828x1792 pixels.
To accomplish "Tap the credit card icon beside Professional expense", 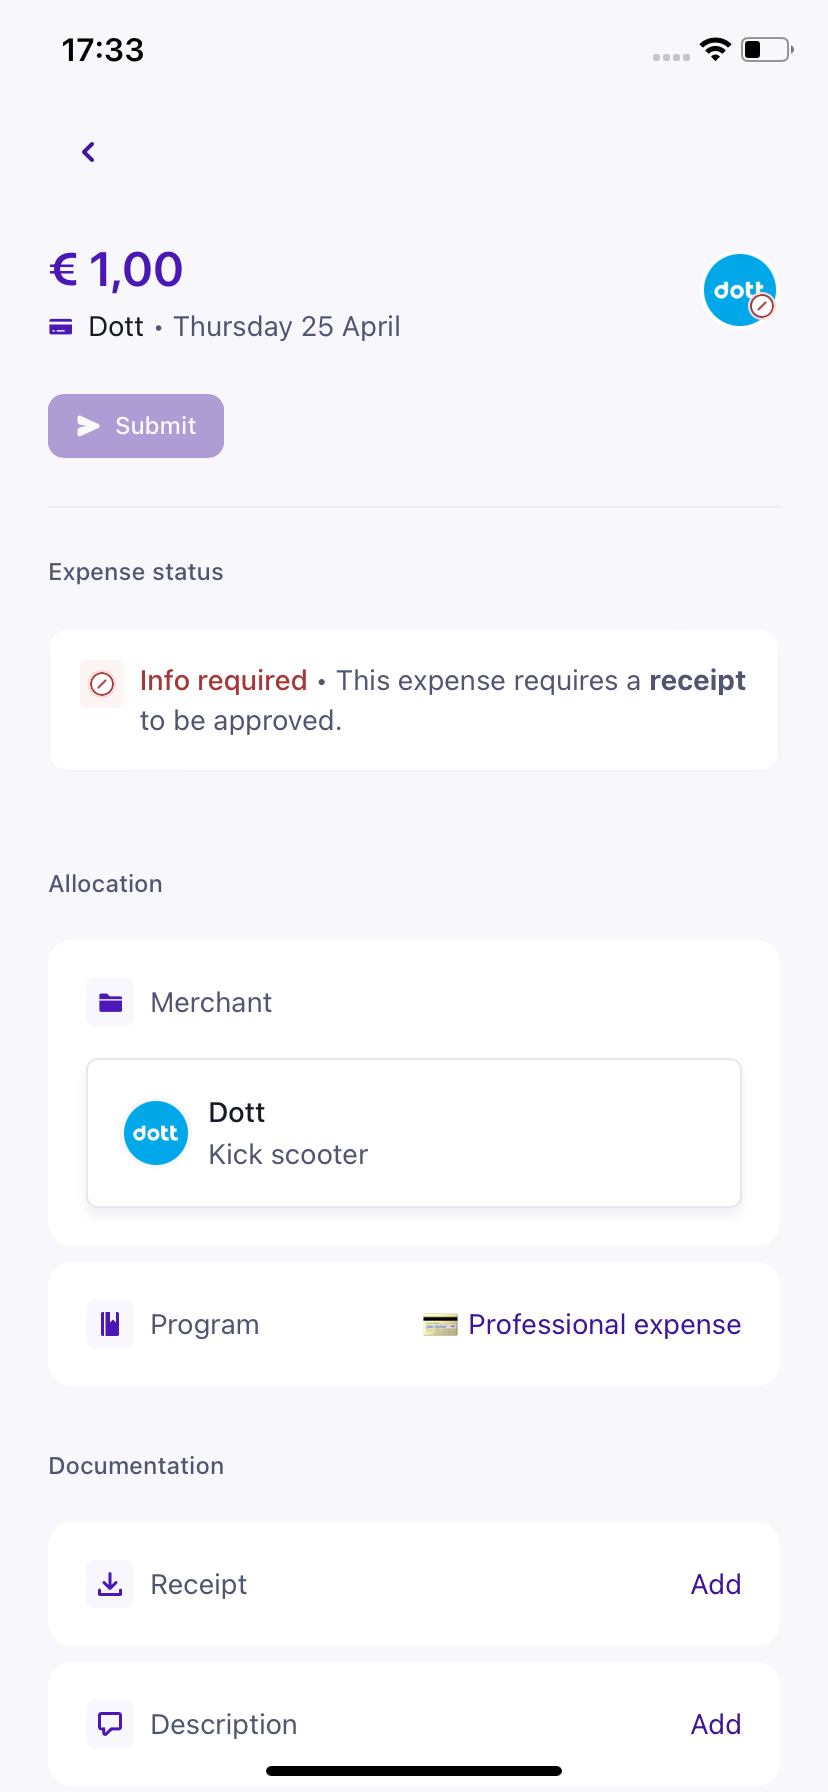I will click(440, 1325).
